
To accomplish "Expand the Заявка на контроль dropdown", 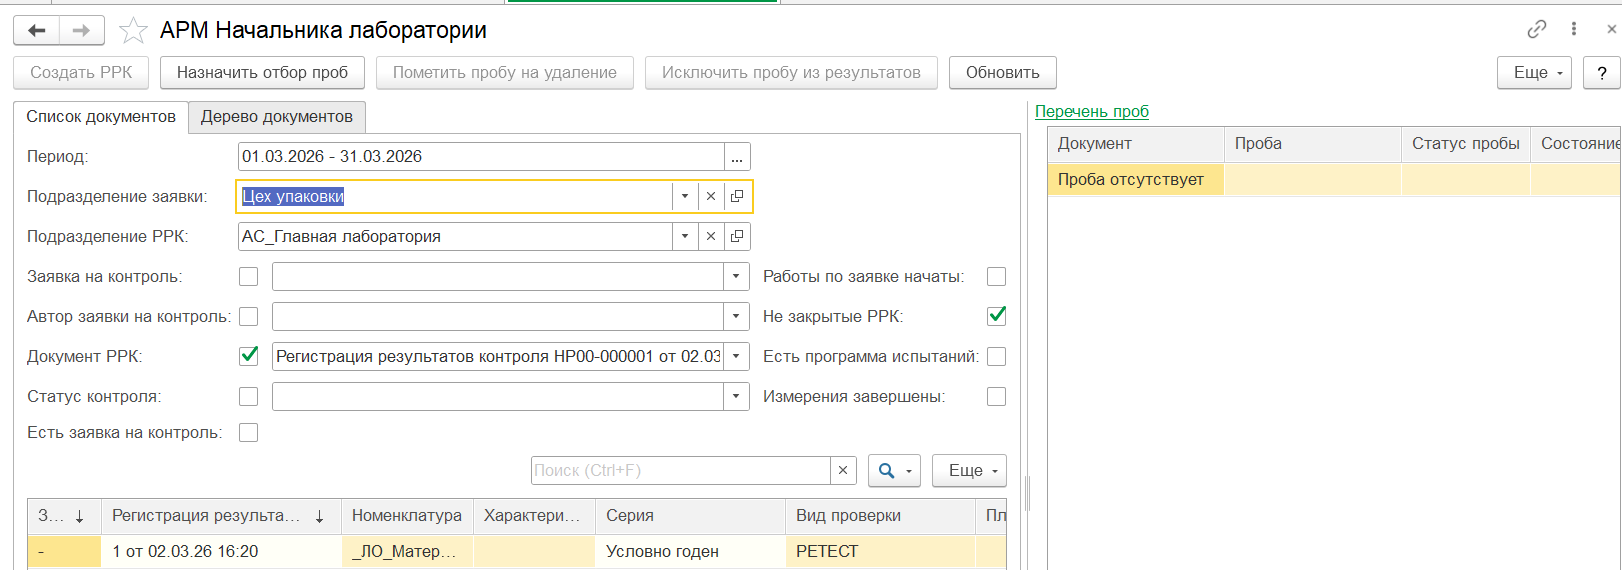I will pyautogui.click(x=736, y=277).
